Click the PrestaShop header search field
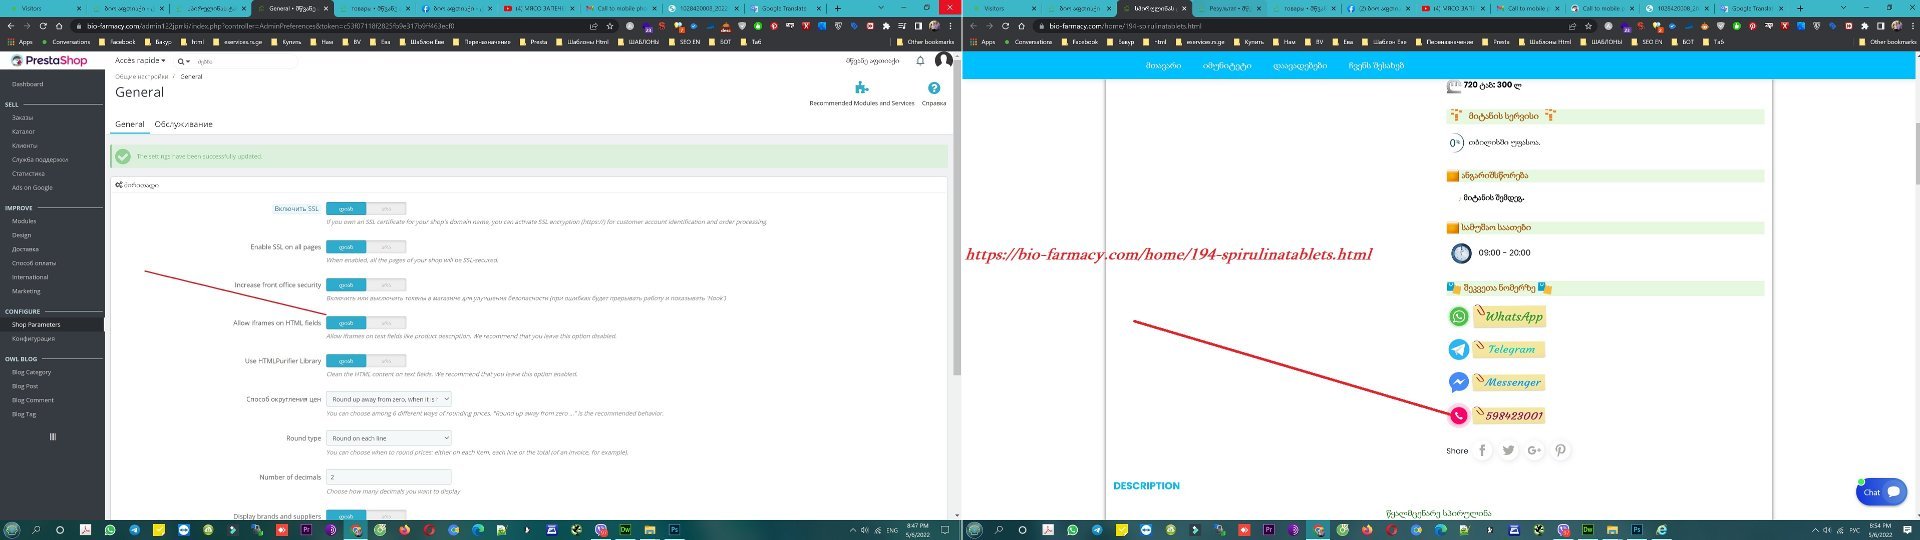 pyautogui.click(x=246, y=61)
